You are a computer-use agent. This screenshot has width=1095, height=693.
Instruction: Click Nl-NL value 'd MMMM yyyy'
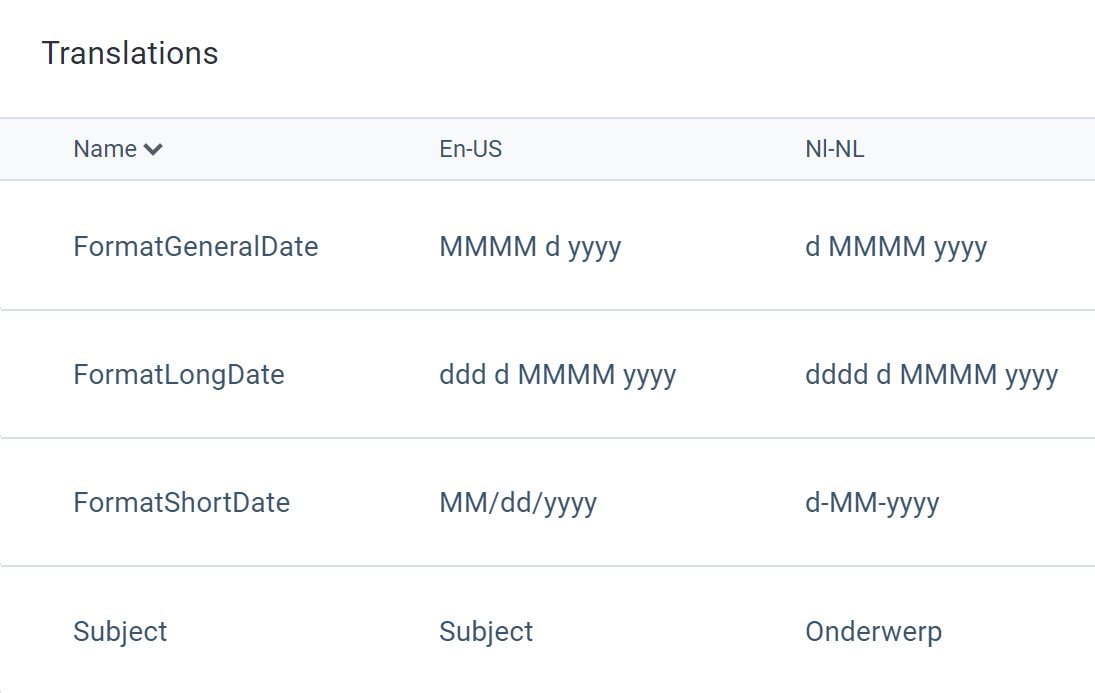click(x=896, y=247)
